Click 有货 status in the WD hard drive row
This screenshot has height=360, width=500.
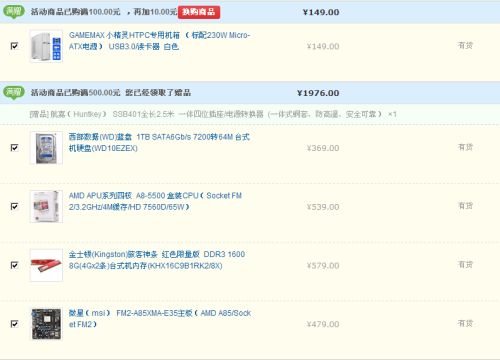[x=465, y=147]
